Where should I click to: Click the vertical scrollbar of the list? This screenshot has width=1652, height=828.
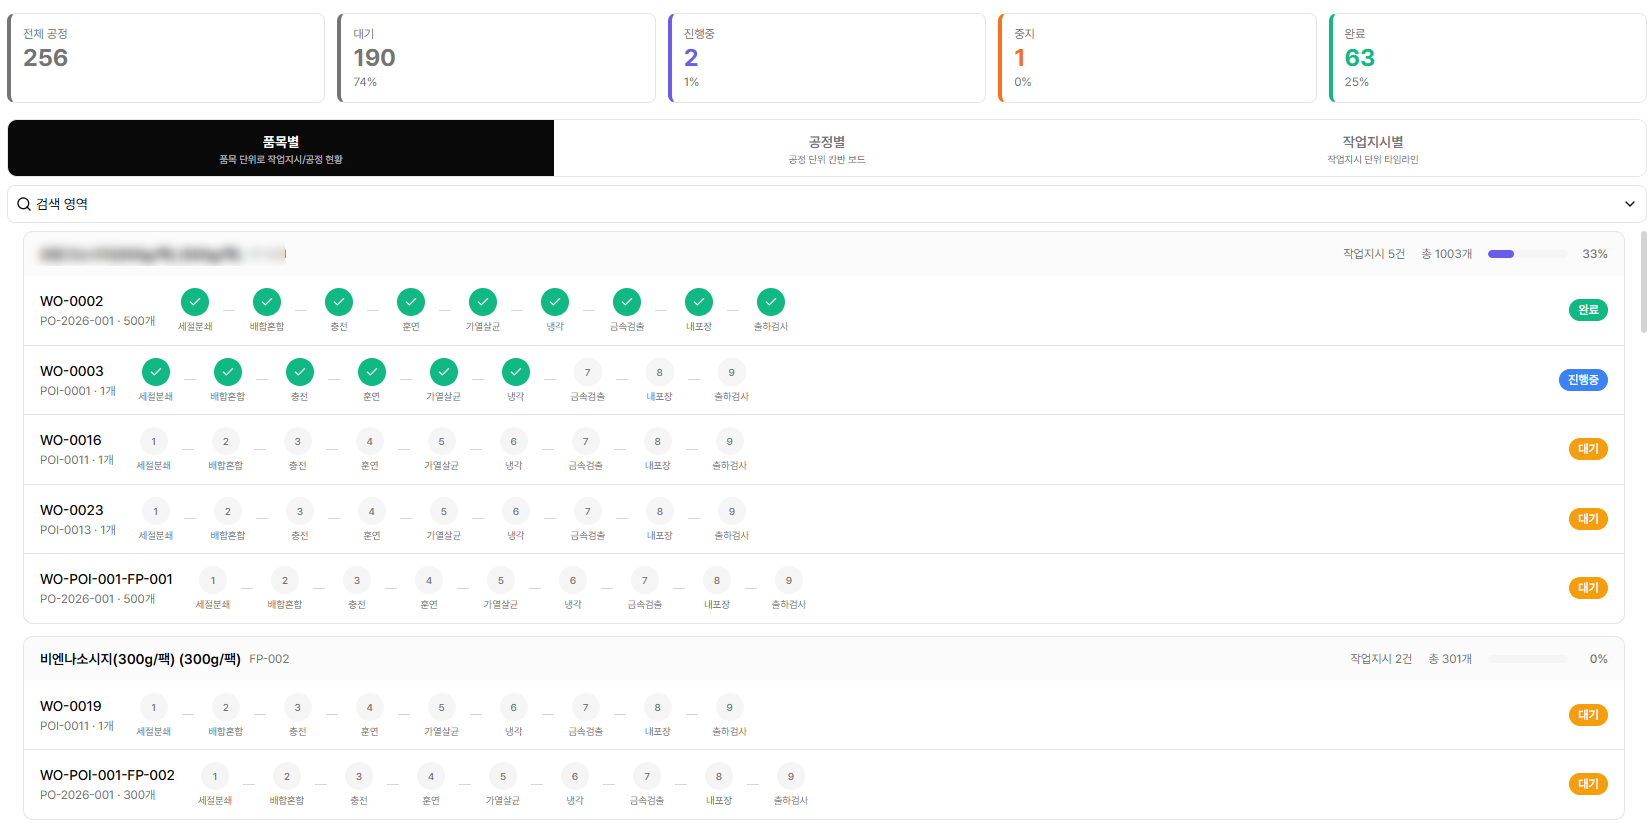pyautogui.click(x=1644, y=282)
